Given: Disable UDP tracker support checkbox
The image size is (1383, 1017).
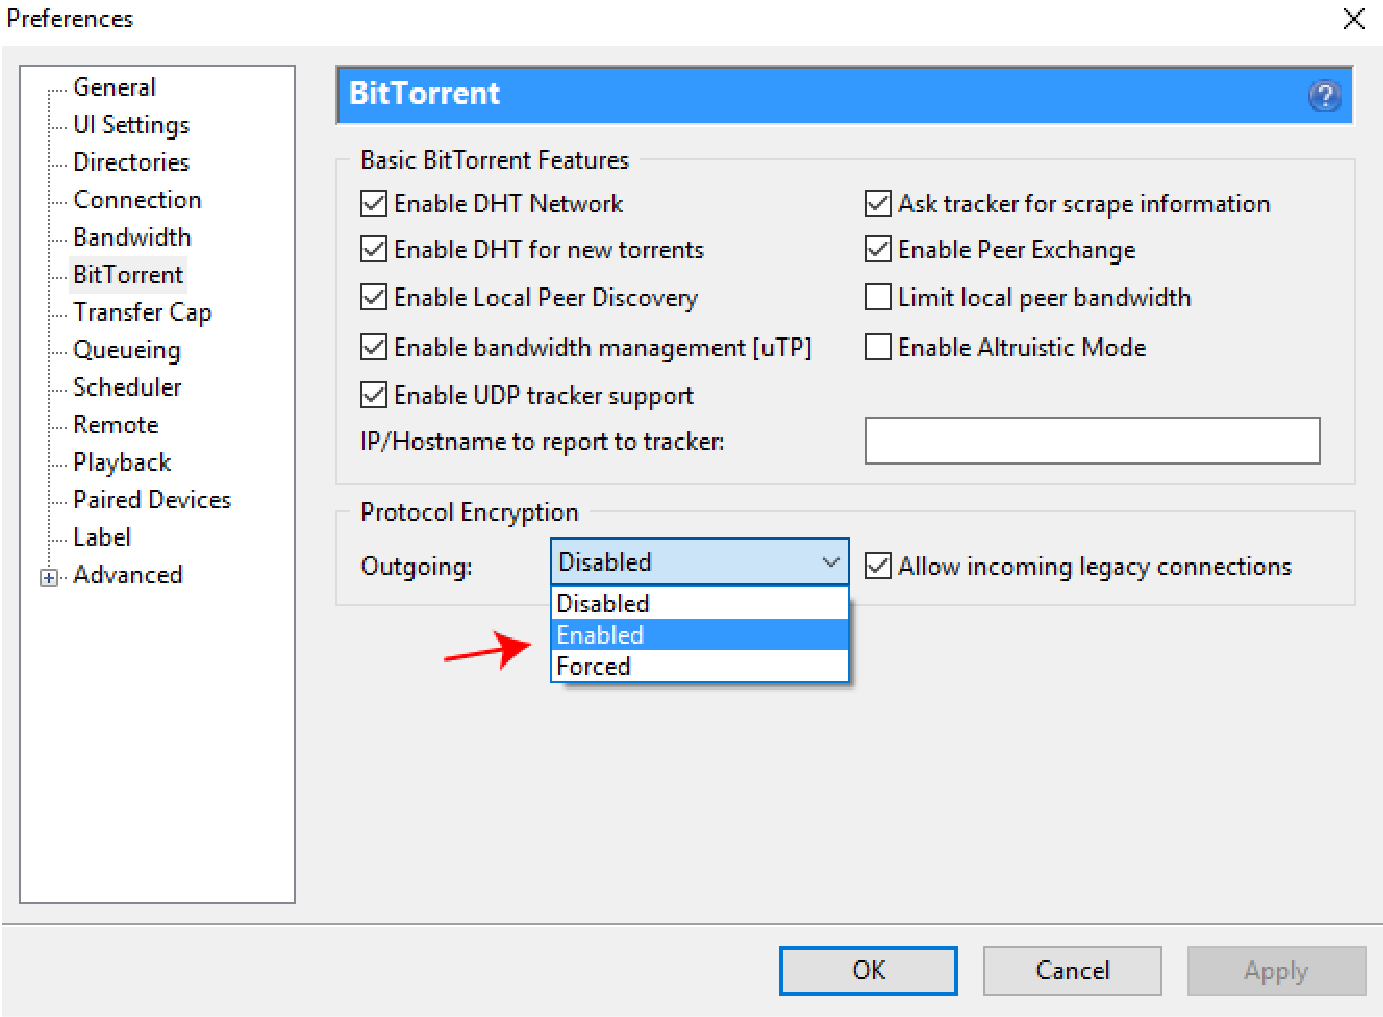Looking at the screenshot, I should [x=374, y=395].
